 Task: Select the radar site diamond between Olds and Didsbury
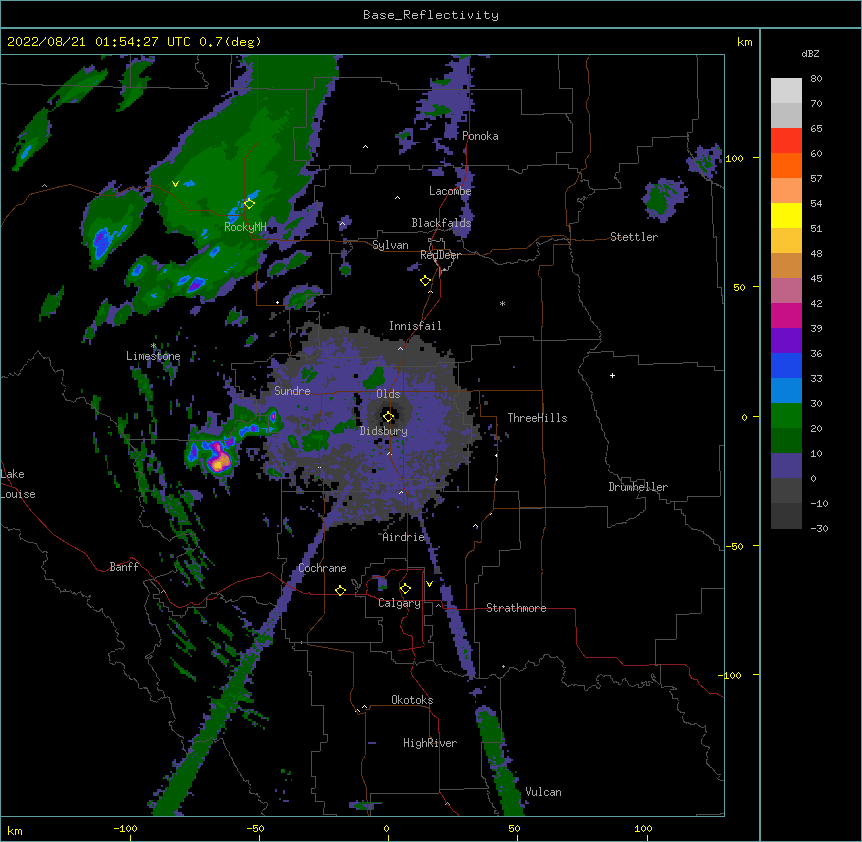point(388,416)
